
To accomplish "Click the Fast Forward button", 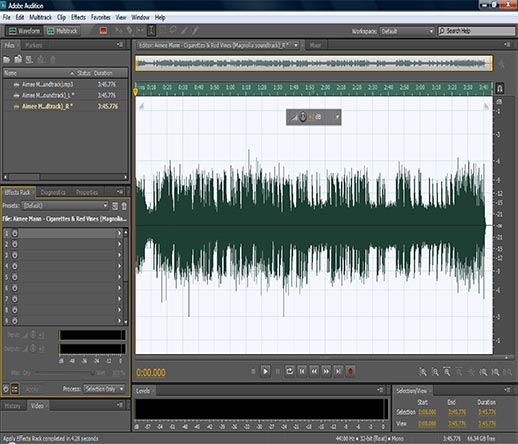I will pos(326,371).
